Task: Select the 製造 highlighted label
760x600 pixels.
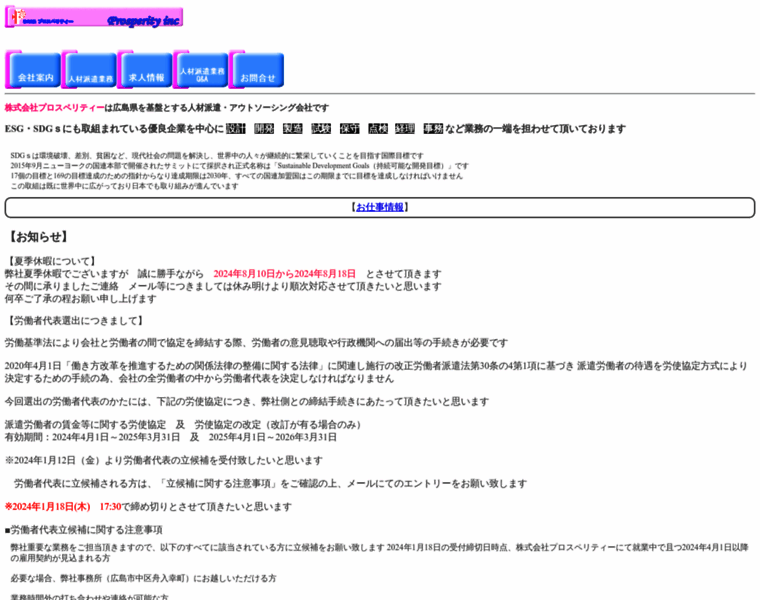Action: tap(293, 128)
